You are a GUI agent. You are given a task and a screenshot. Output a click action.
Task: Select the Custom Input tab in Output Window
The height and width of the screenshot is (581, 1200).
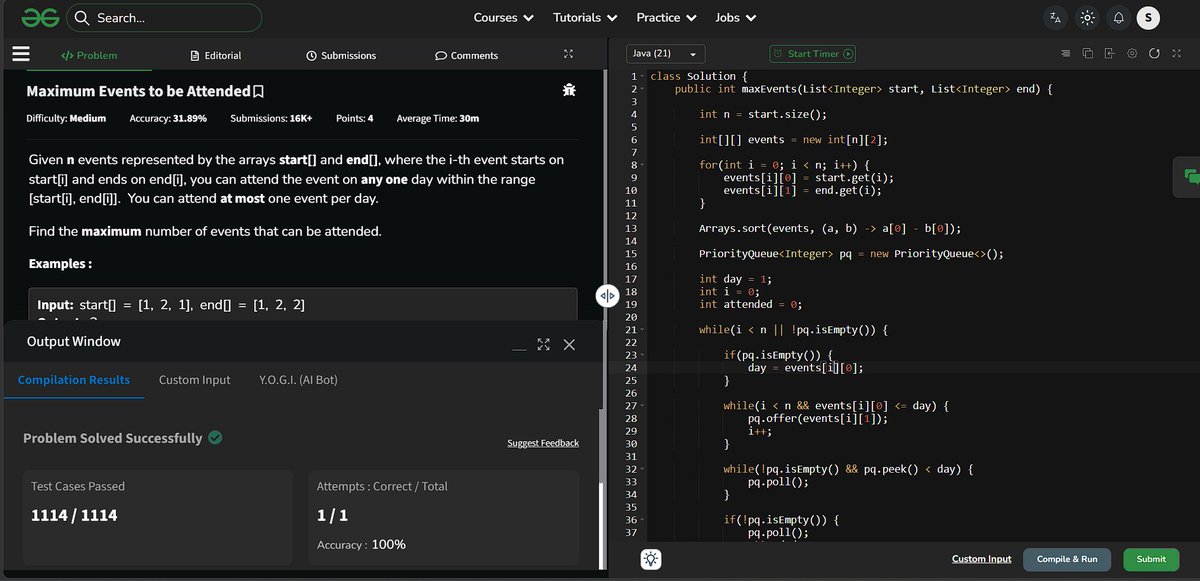coord(194,380)
